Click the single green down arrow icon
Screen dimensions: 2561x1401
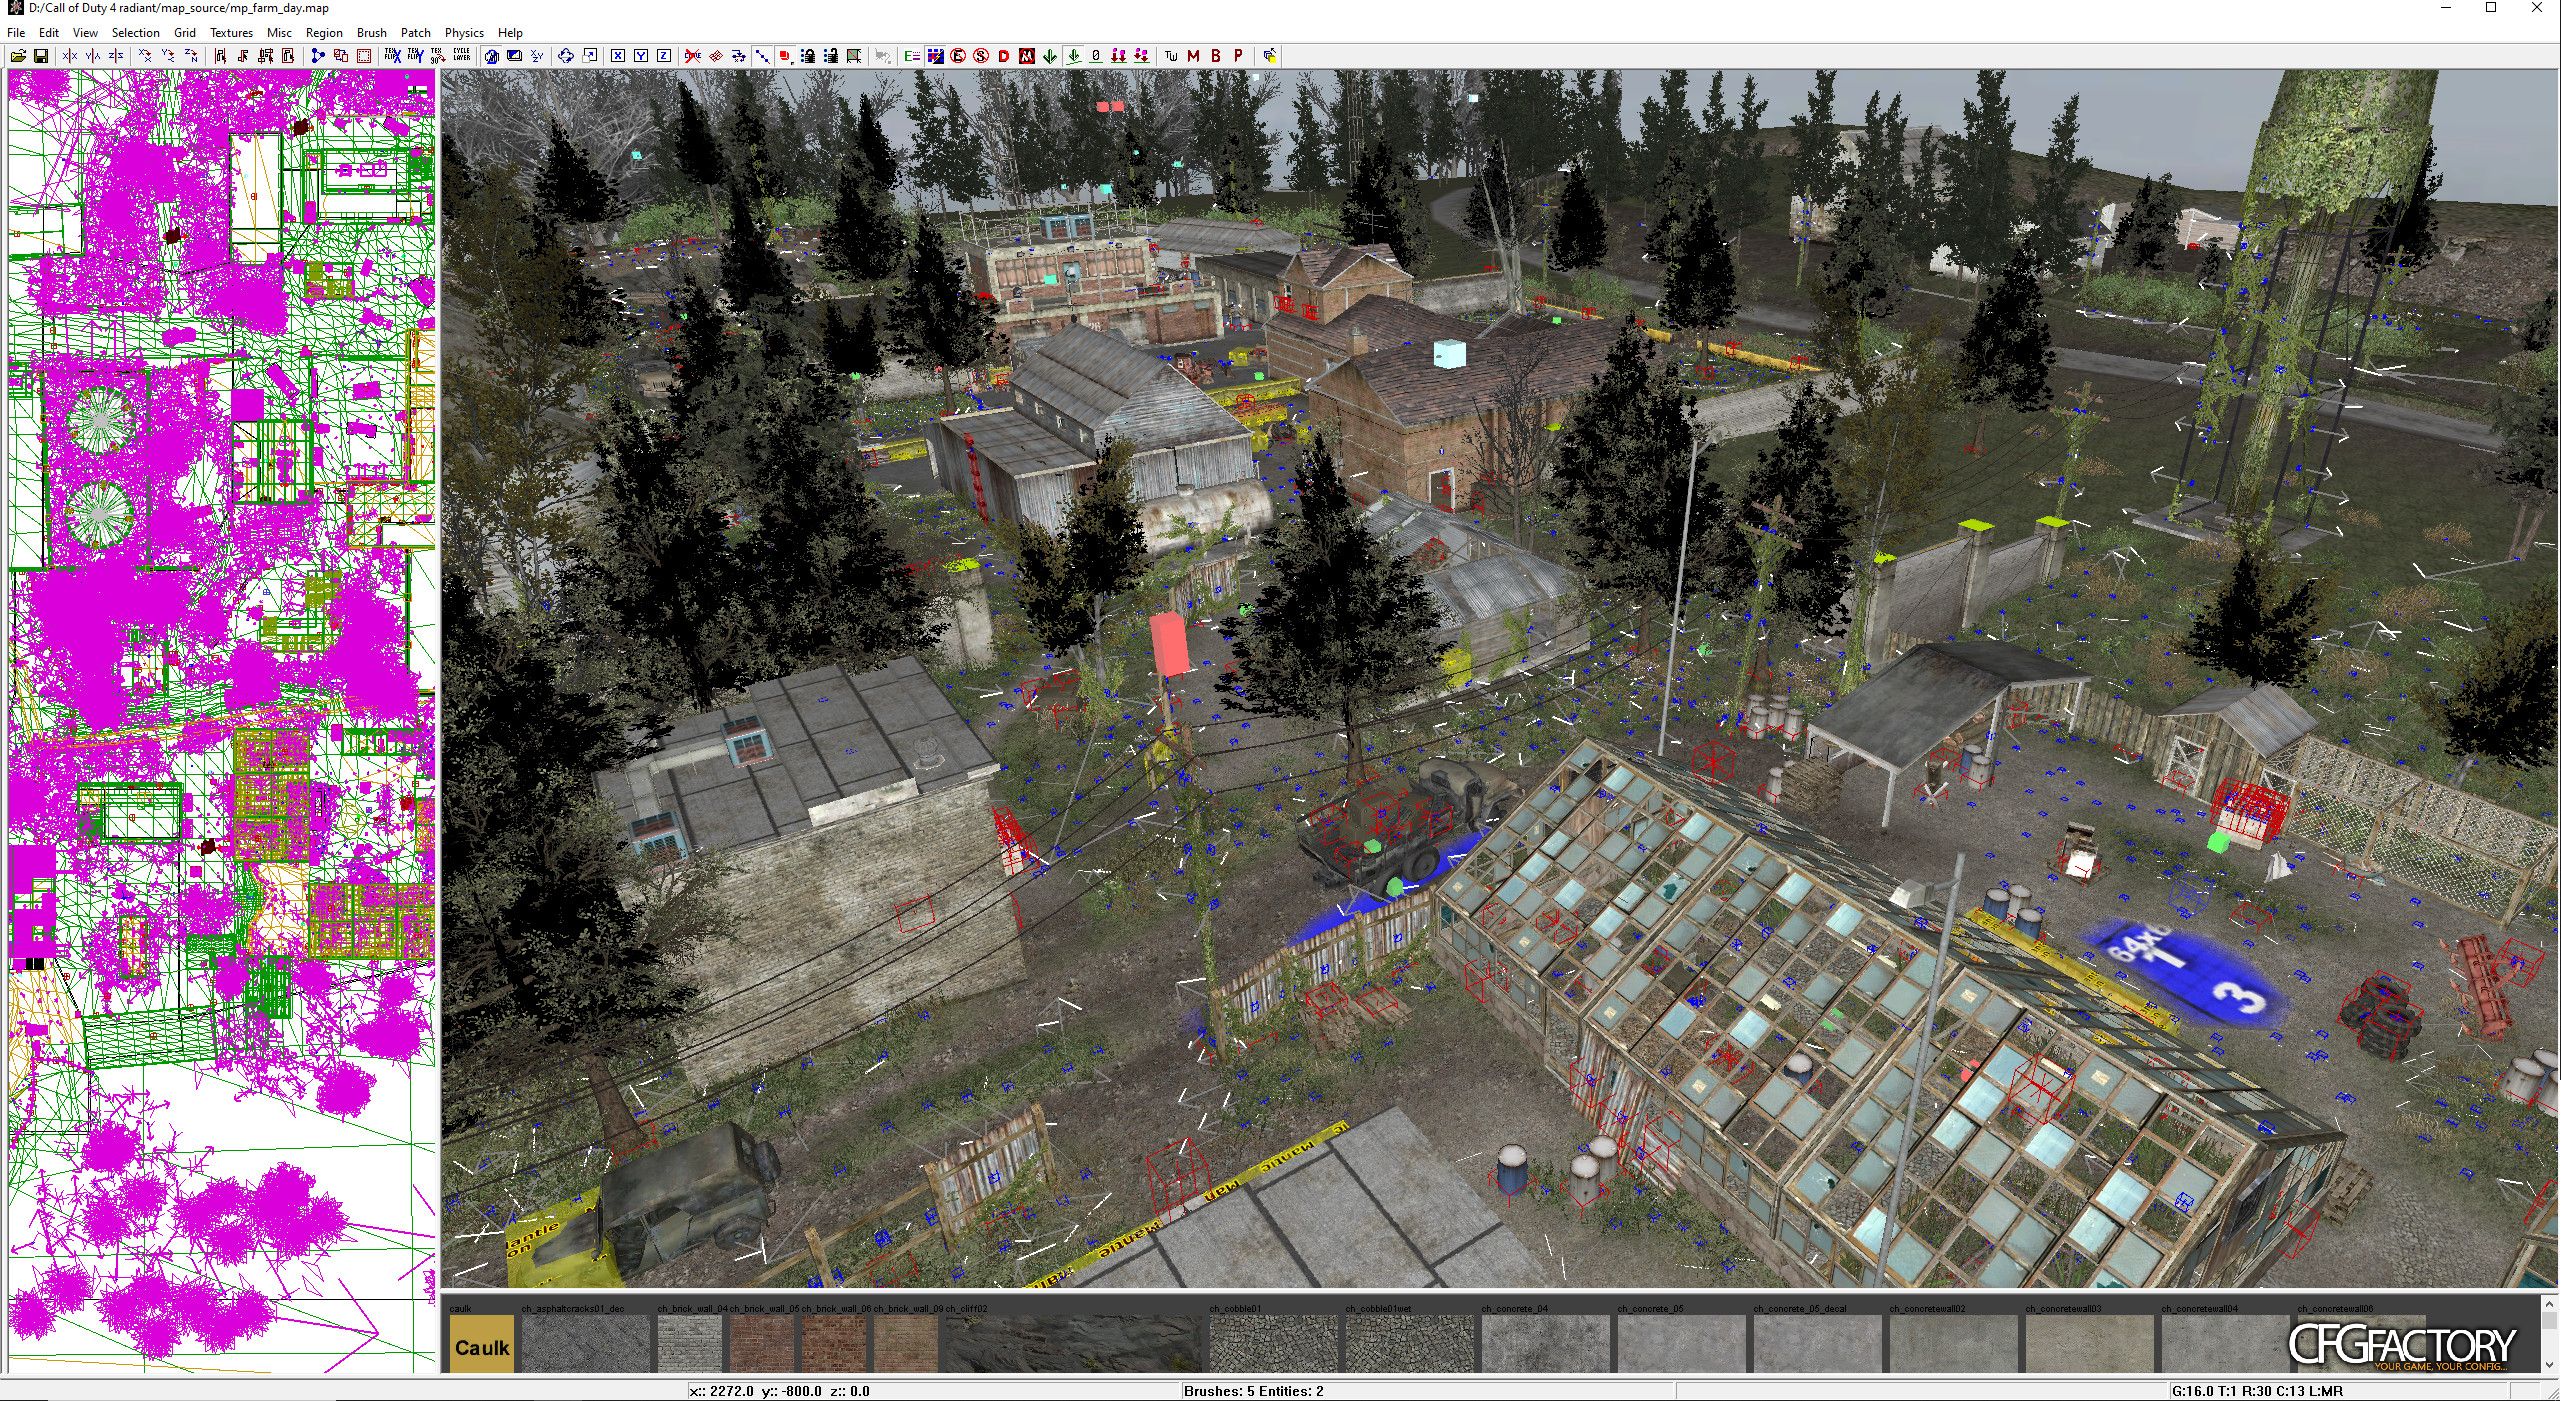click(x=1050, y=56)
